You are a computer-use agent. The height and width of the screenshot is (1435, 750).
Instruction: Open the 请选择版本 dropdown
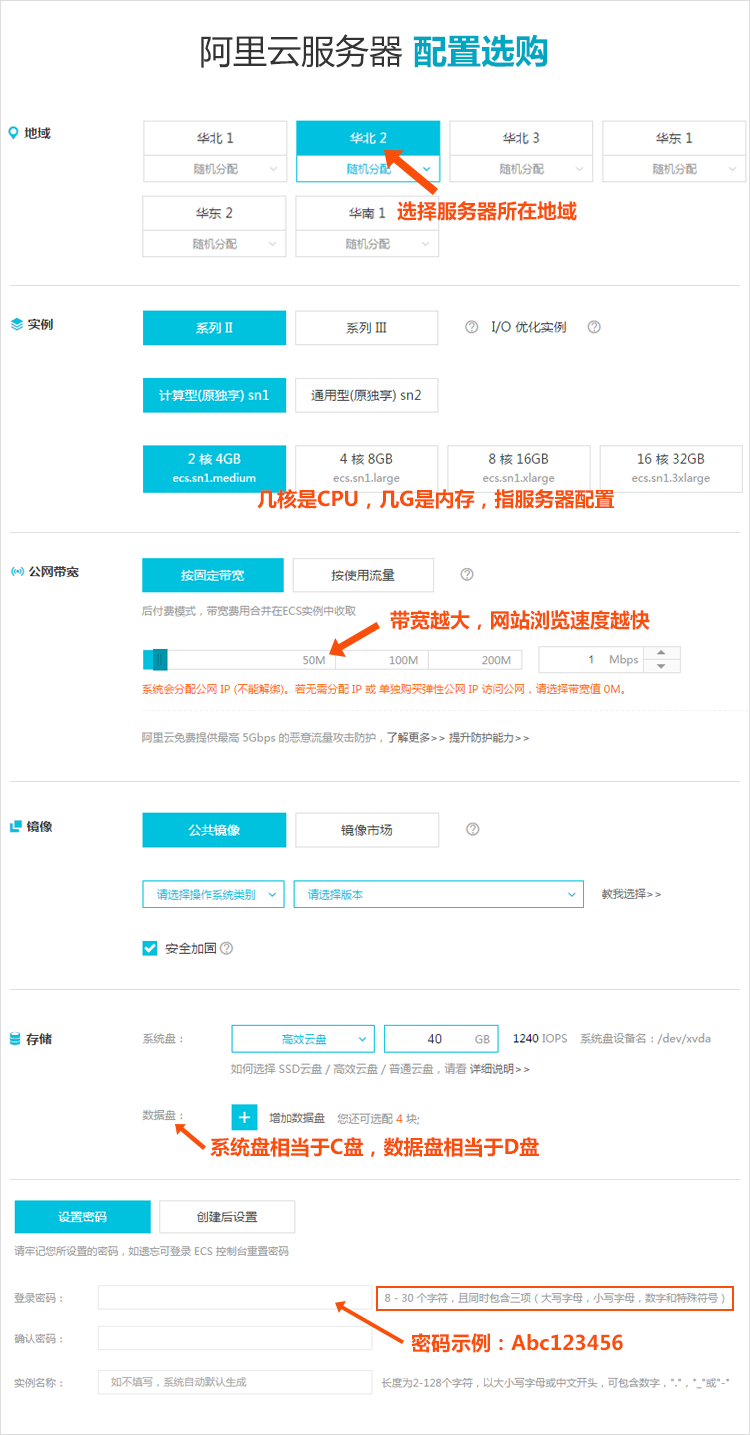(x=438, y=894)
